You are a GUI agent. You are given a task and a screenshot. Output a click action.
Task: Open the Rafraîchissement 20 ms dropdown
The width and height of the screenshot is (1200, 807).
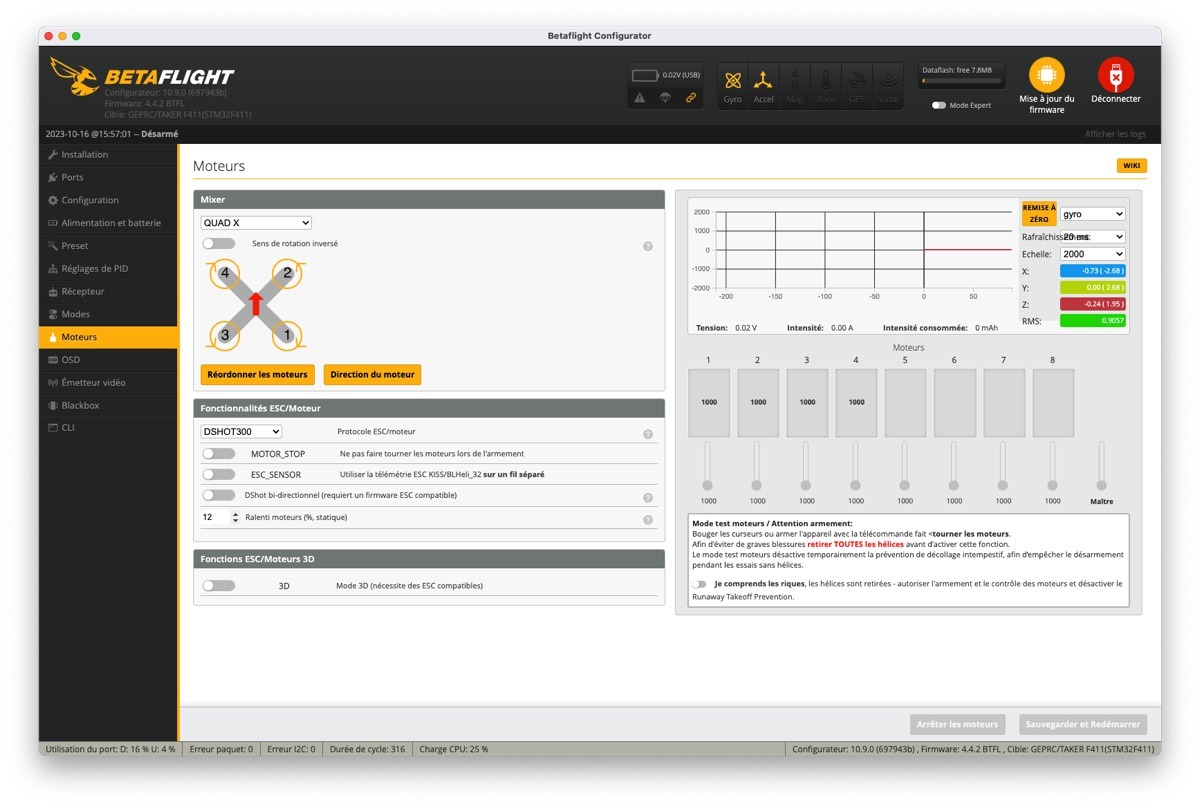tap(1093, 237)
